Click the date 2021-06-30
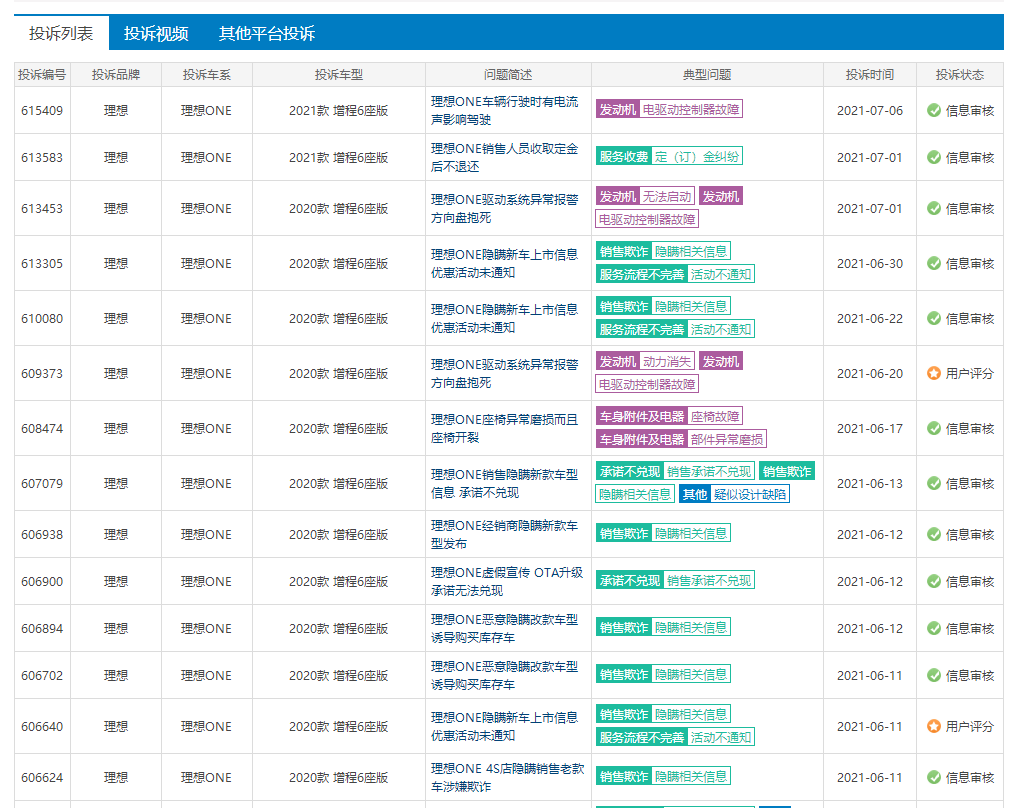 coord(870,263)
